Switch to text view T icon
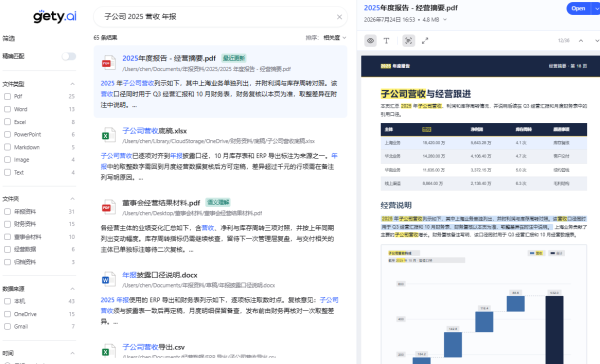 (x=386, y=41)
